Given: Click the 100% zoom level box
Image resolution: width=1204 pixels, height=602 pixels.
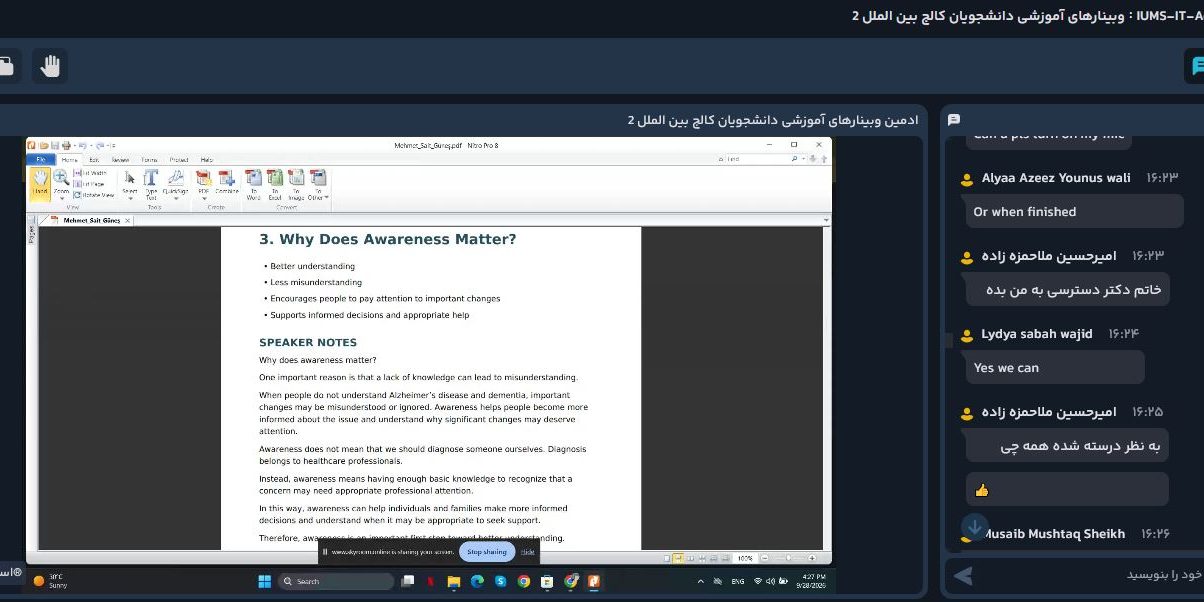Looking at the screenshot, I should click(x=745, y=558).
